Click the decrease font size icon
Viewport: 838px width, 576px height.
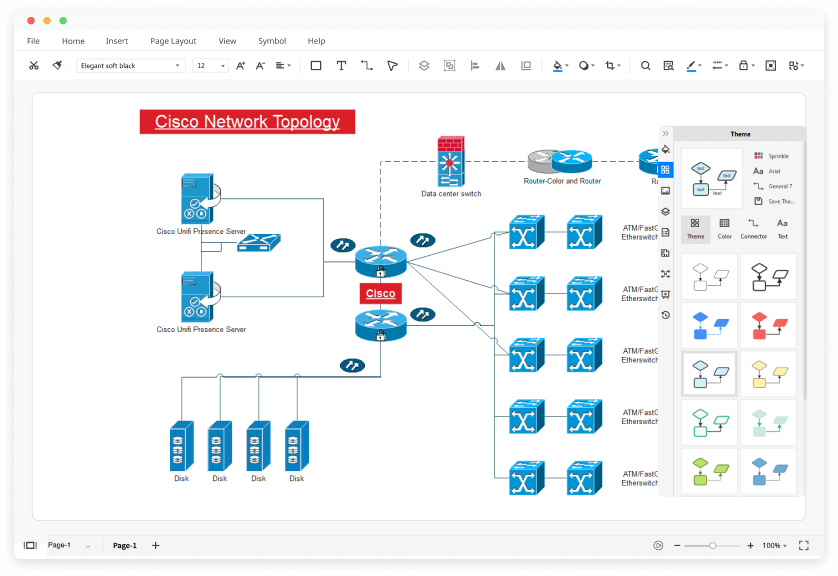pos(260,66)
